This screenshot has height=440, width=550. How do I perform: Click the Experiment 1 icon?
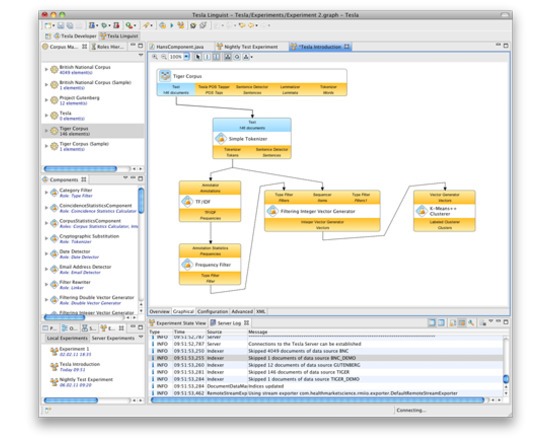click(54, 351)
